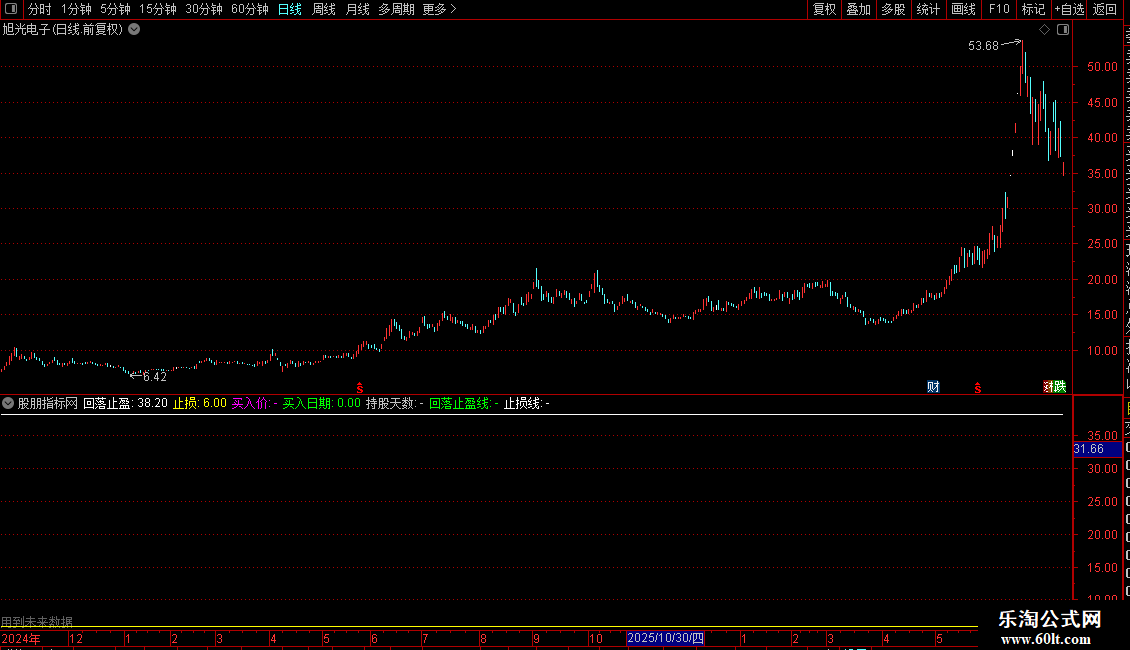The height and width of the screenshot is (650, 1130).
Task: Click the 标记 mark button
Action: pos(1033,9)
